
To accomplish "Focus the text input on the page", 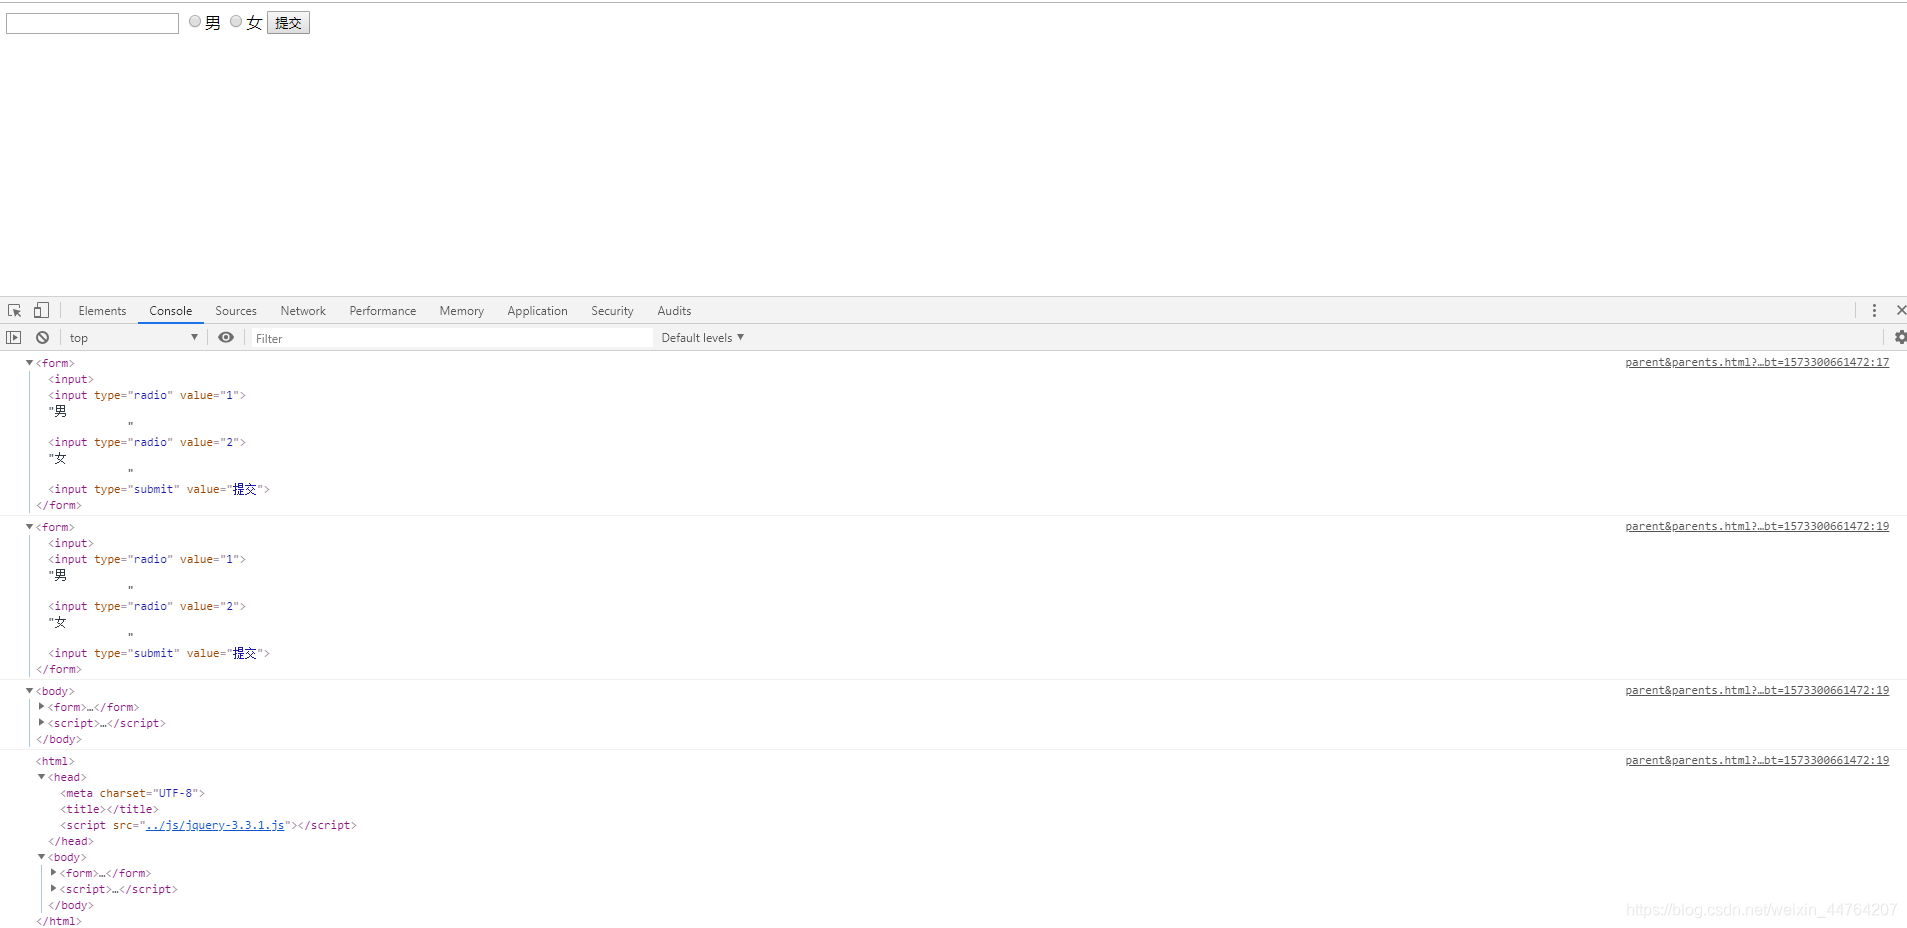I will coord(92,23).
